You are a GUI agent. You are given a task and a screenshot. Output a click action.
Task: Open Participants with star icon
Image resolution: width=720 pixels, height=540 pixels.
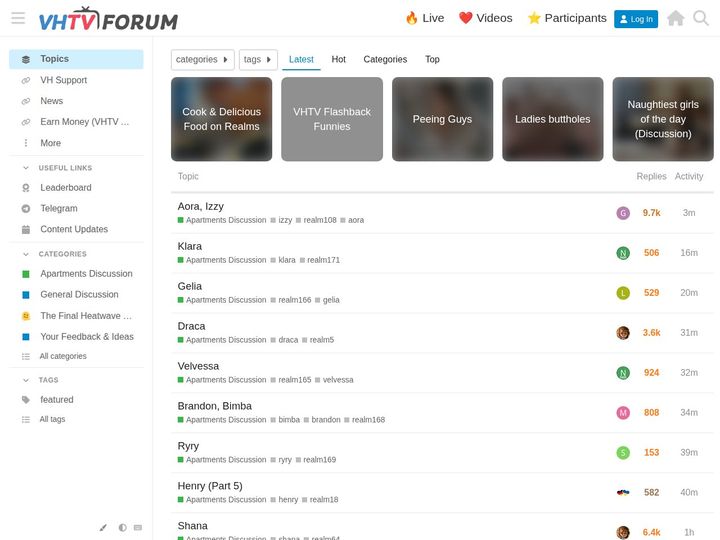pyautogui.click(x=567, y=18)
